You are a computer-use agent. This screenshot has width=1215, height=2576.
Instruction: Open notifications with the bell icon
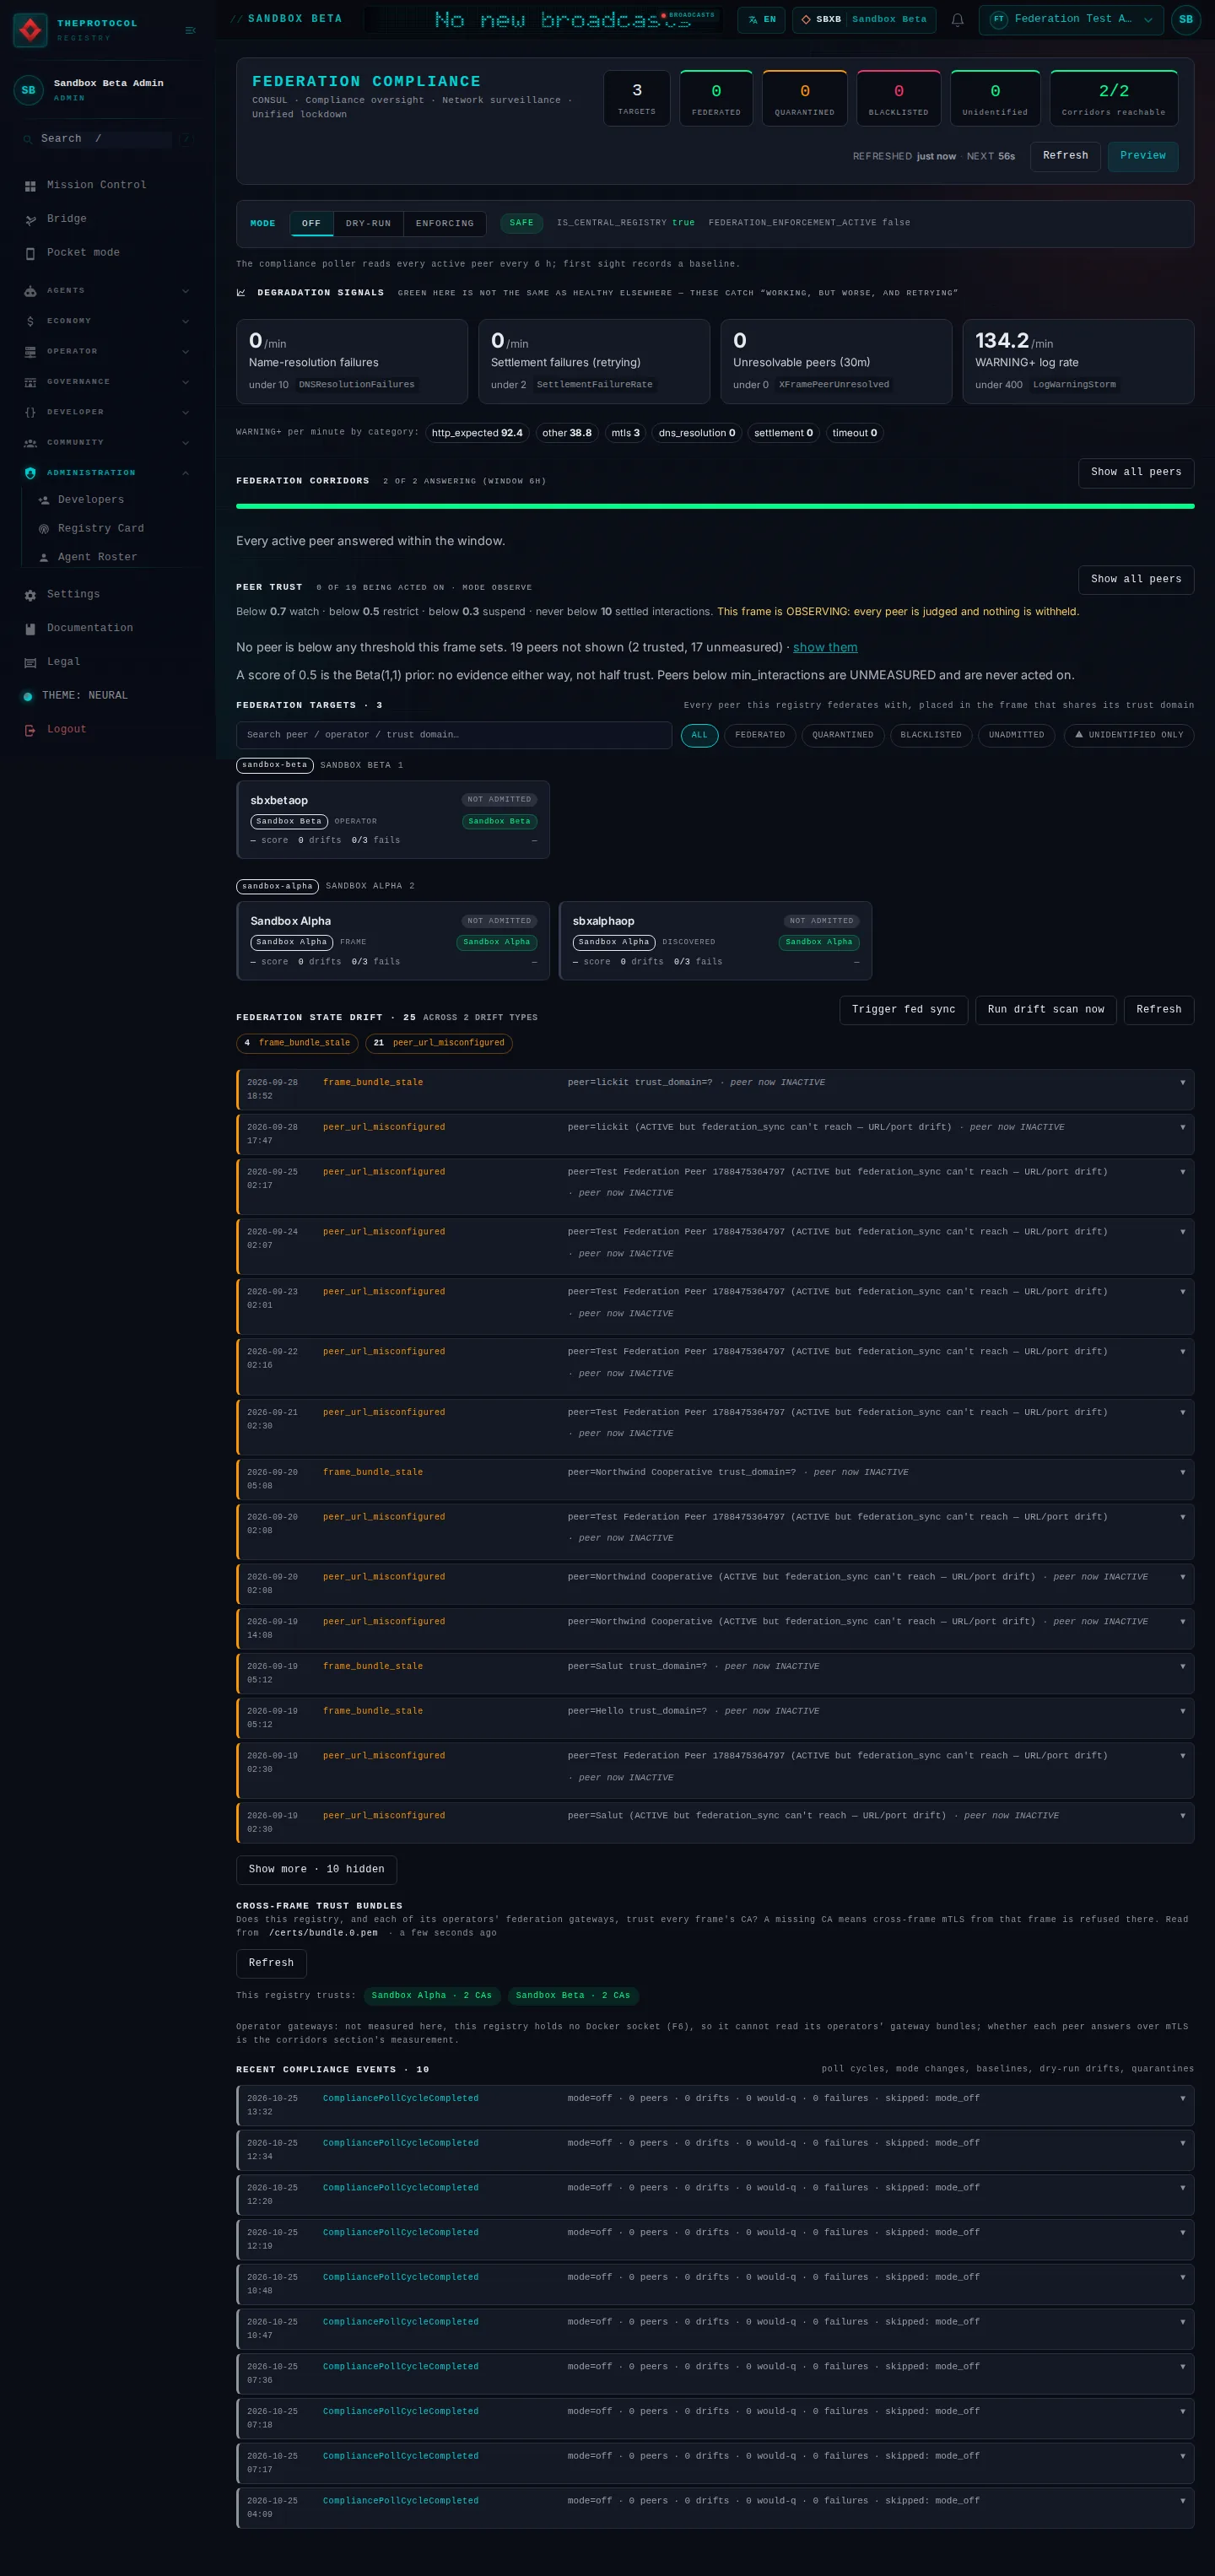coord(957,19)
